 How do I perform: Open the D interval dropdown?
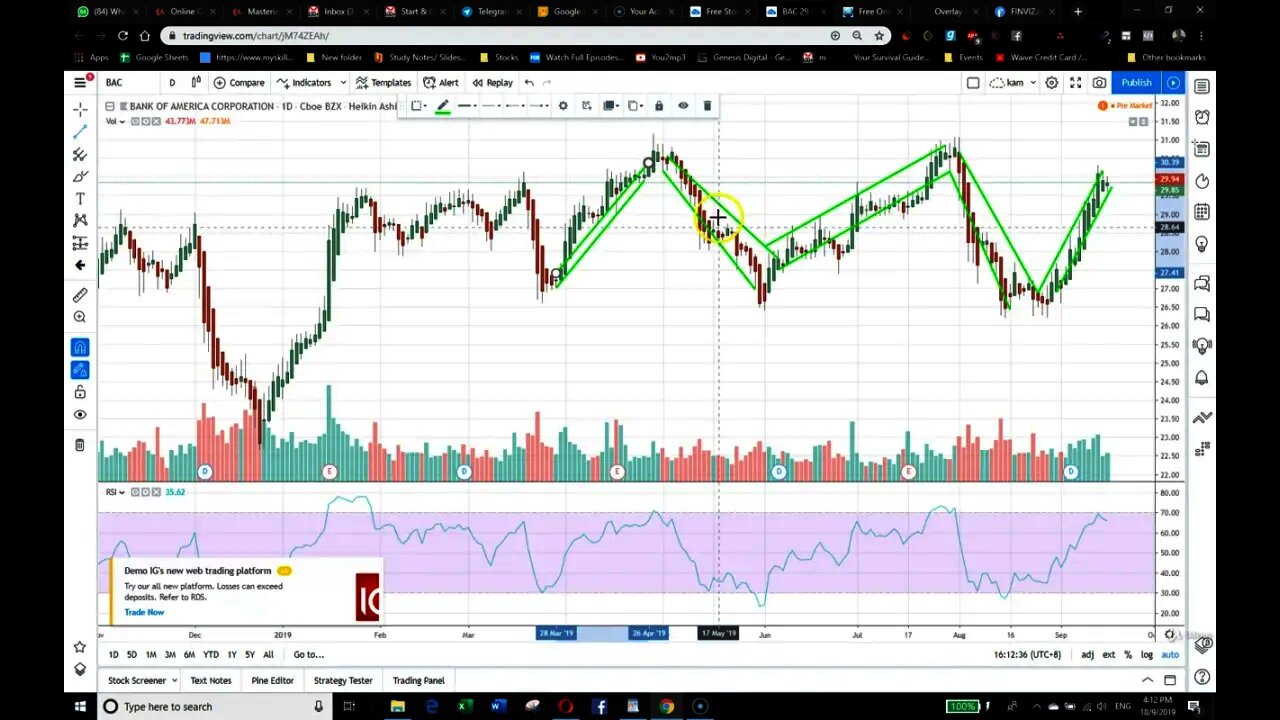pos(172,82)
